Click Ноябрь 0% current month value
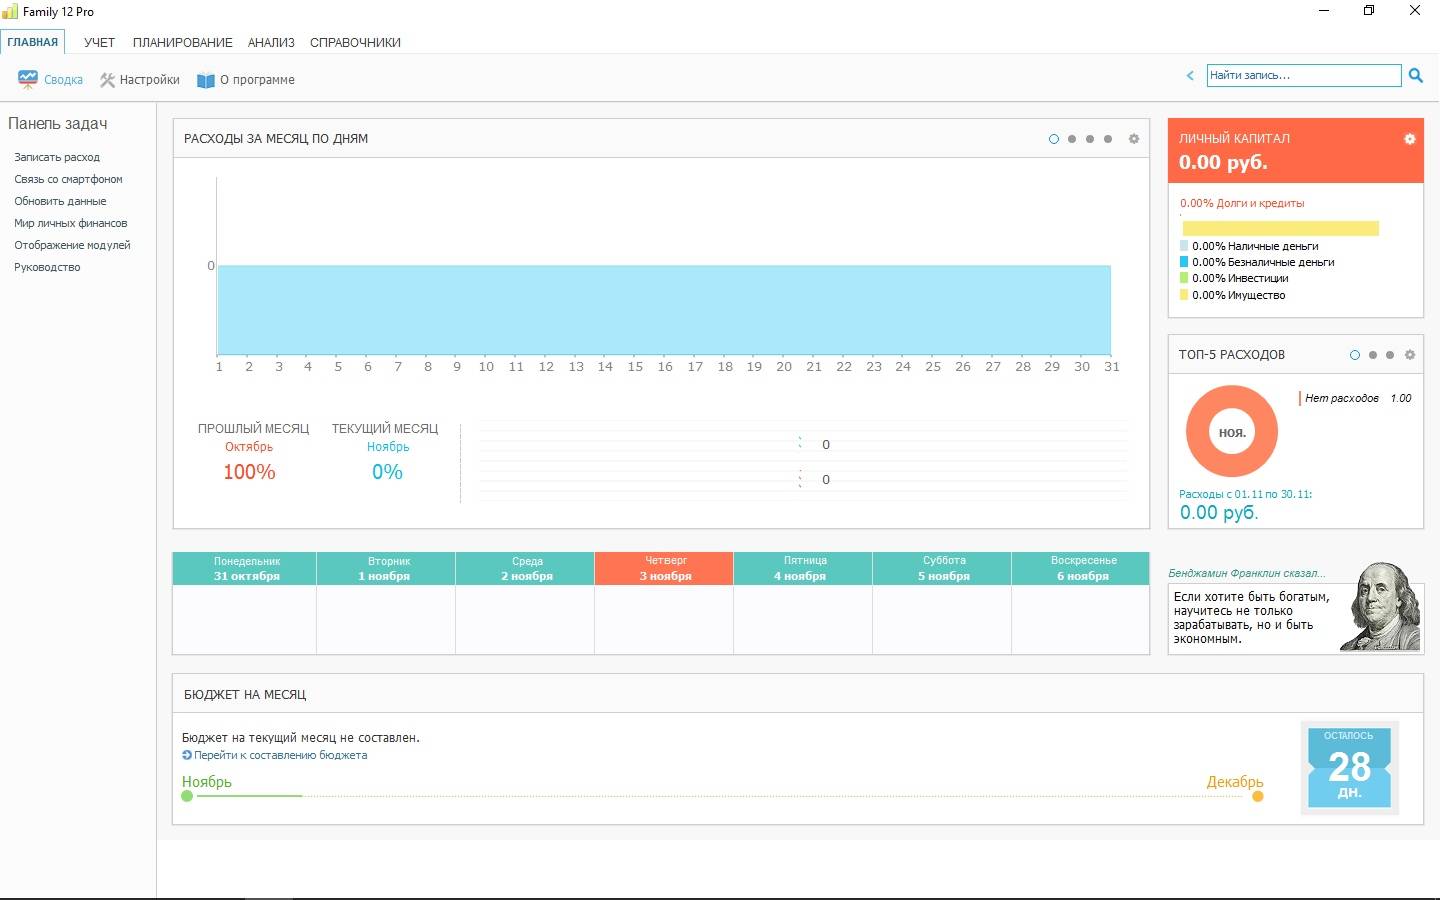This screenshot has width=1440, height=900. pyautogui.click(x=387, y=472)
